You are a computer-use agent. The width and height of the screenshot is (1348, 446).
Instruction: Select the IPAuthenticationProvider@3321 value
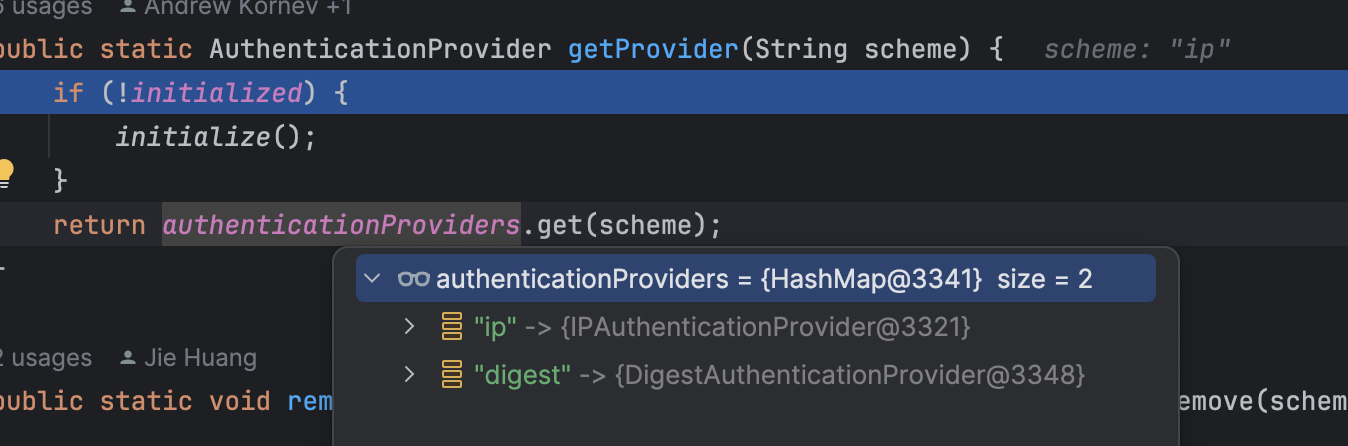pos(765,327)
